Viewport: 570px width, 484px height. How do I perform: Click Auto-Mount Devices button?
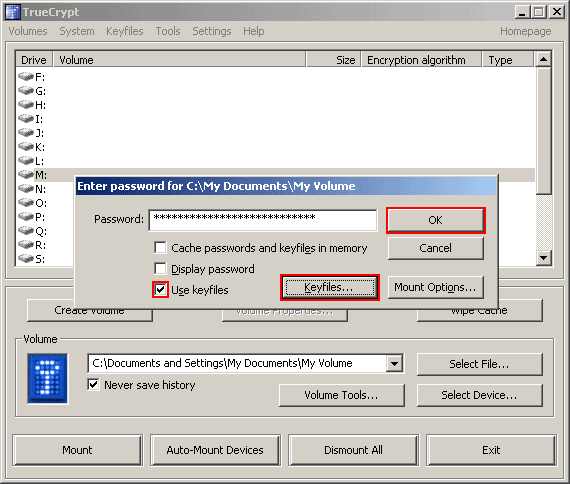[x=215, y=450]
